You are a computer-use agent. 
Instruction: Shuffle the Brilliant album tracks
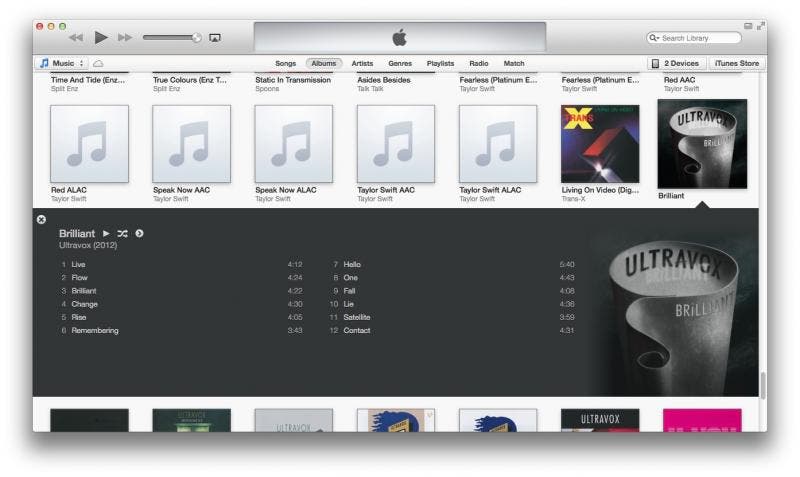tap(122, 233)
